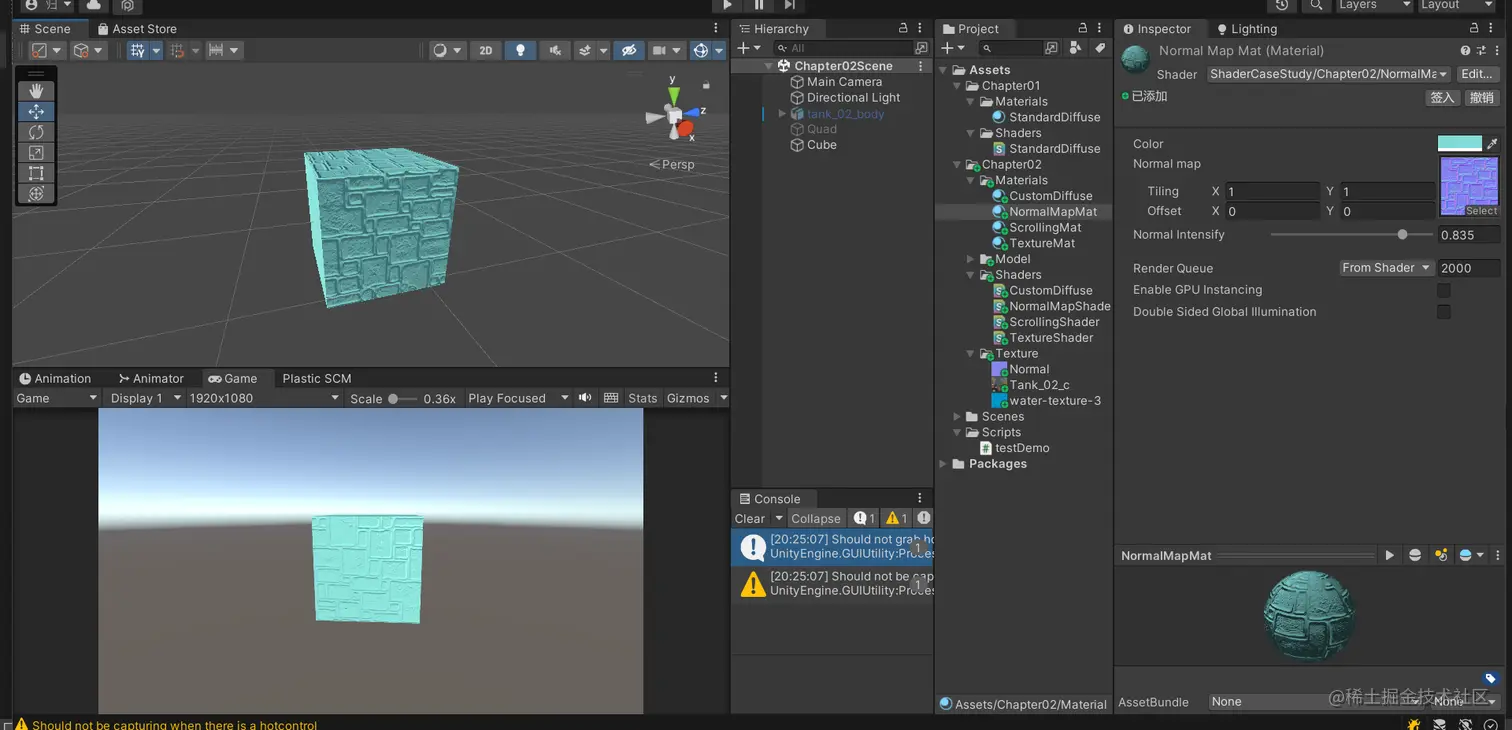The height and width of the screenshot is (730, 1512).
Task: Click the color eyedropper icon
Action: pyautogui.click(x=1493, y=144)
